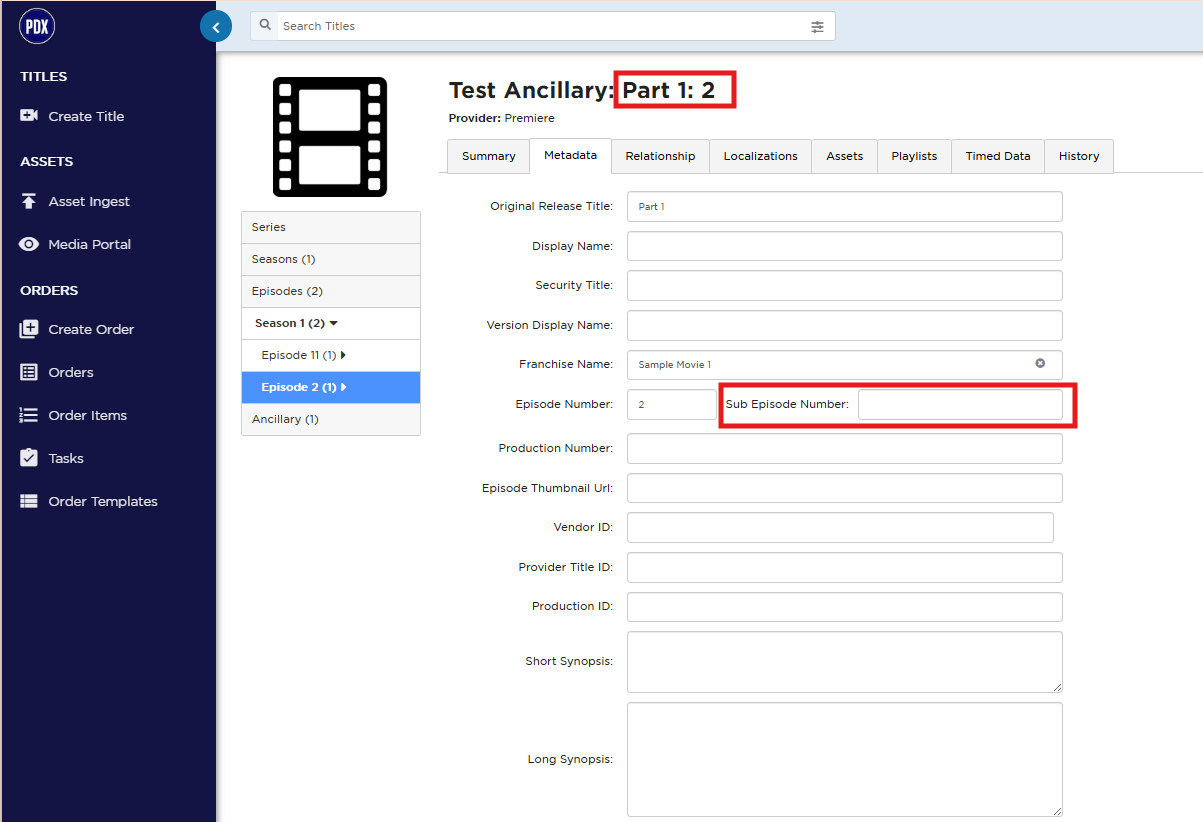Open the Relationship tab
Screen dimensions: 1203x822
click(x=660, y=156)
